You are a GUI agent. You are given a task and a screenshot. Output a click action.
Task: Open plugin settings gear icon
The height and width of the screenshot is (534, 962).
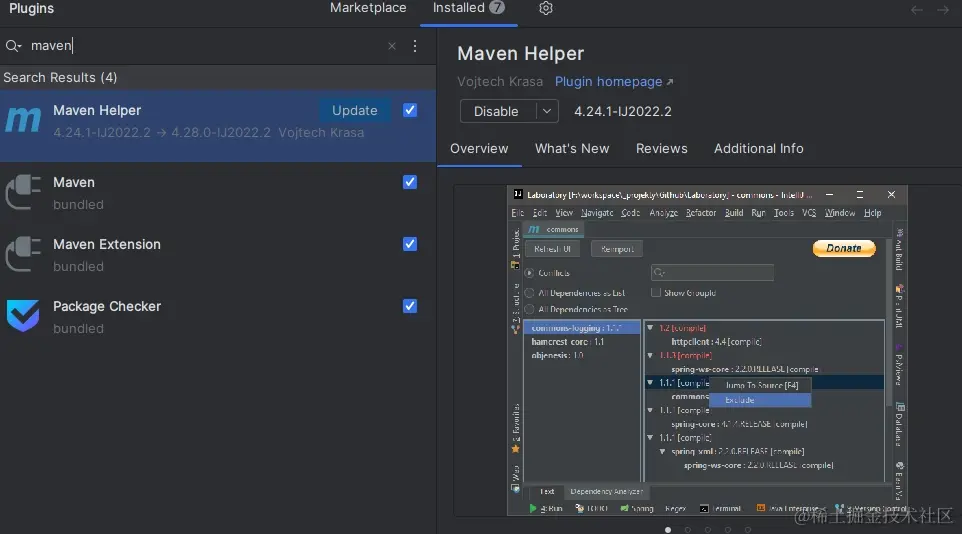point(545,8)
